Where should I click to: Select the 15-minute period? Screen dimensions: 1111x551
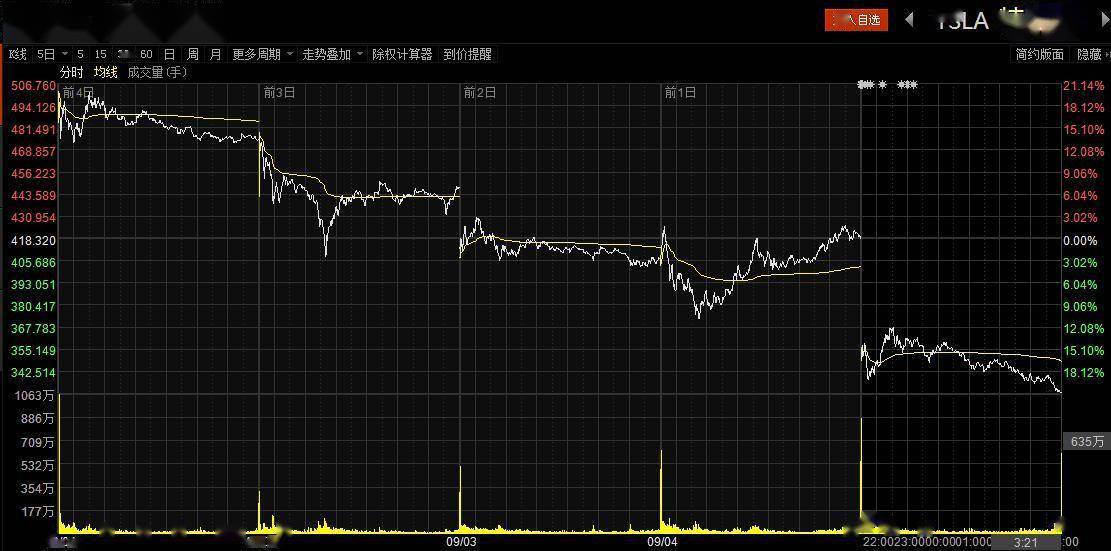click(101, 54)
